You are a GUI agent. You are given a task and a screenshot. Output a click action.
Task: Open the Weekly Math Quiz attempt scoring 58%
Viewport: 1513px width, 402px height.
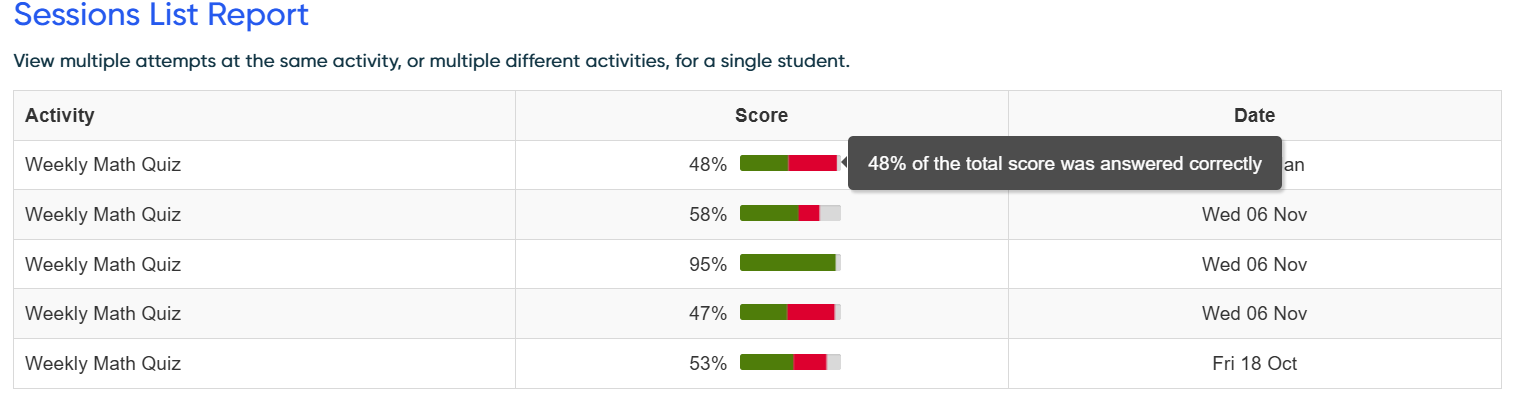pyautogui.click(x=103, y=214)
